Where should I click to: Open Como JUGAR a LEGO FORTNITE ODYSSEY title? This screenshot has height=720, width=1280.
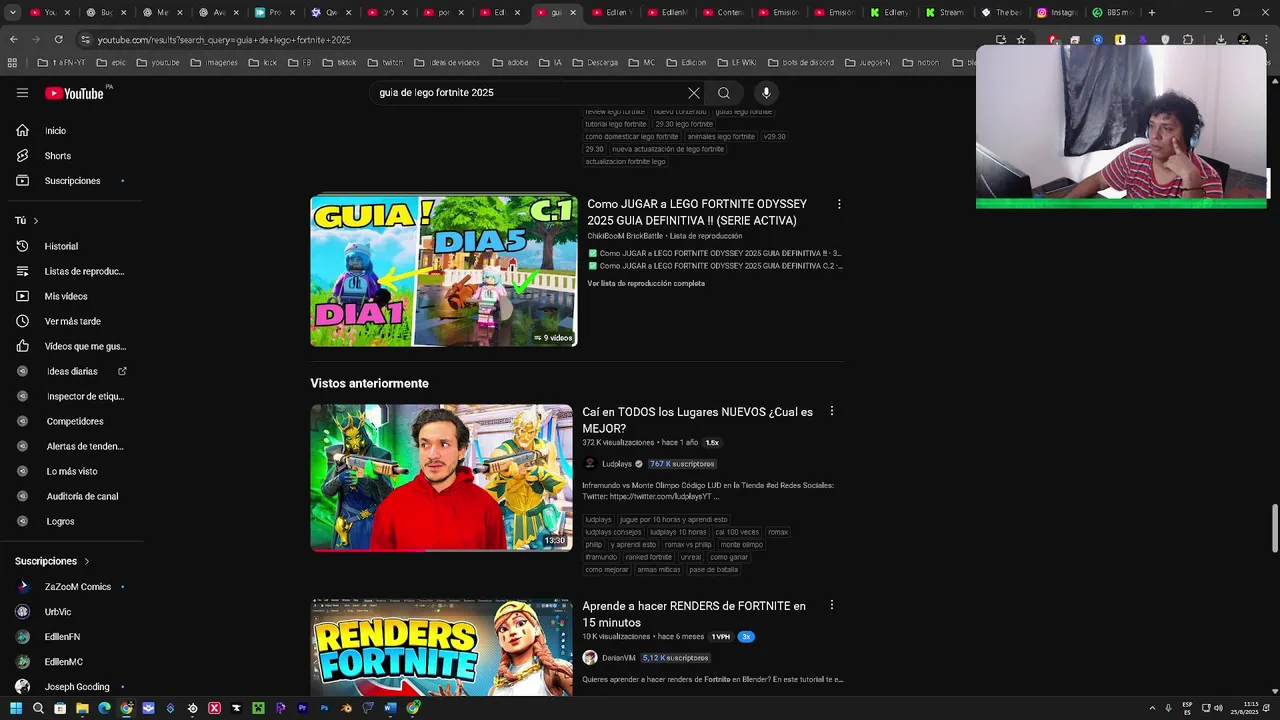(x=697, y=212)
